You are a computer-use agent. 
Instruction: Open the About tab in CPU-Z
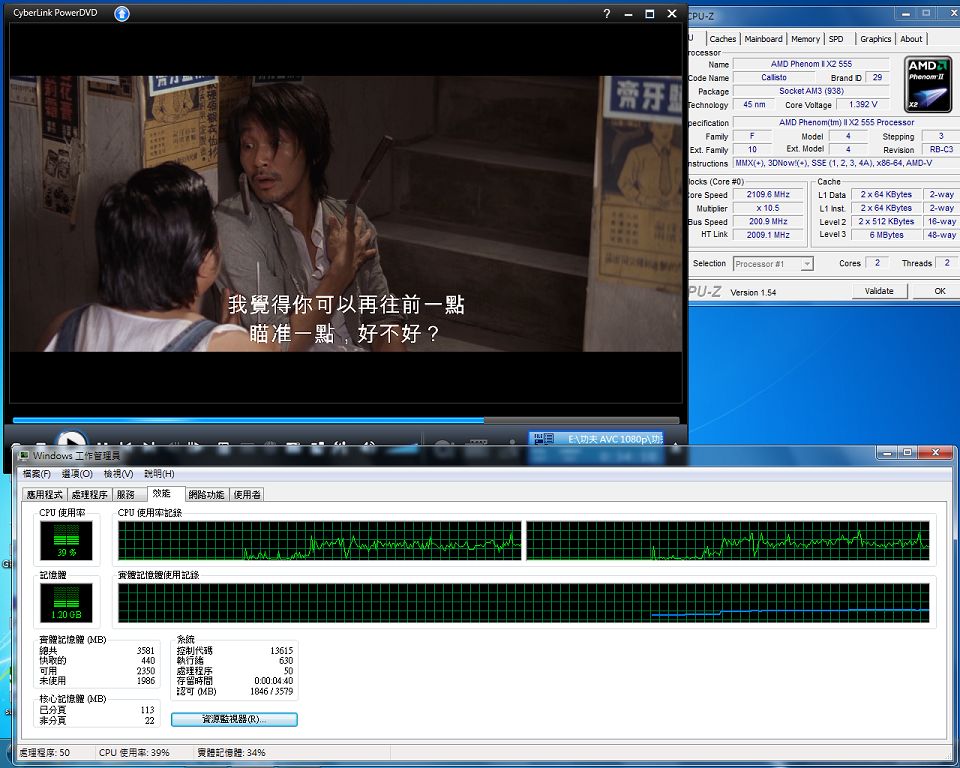(x=911, y=39)
